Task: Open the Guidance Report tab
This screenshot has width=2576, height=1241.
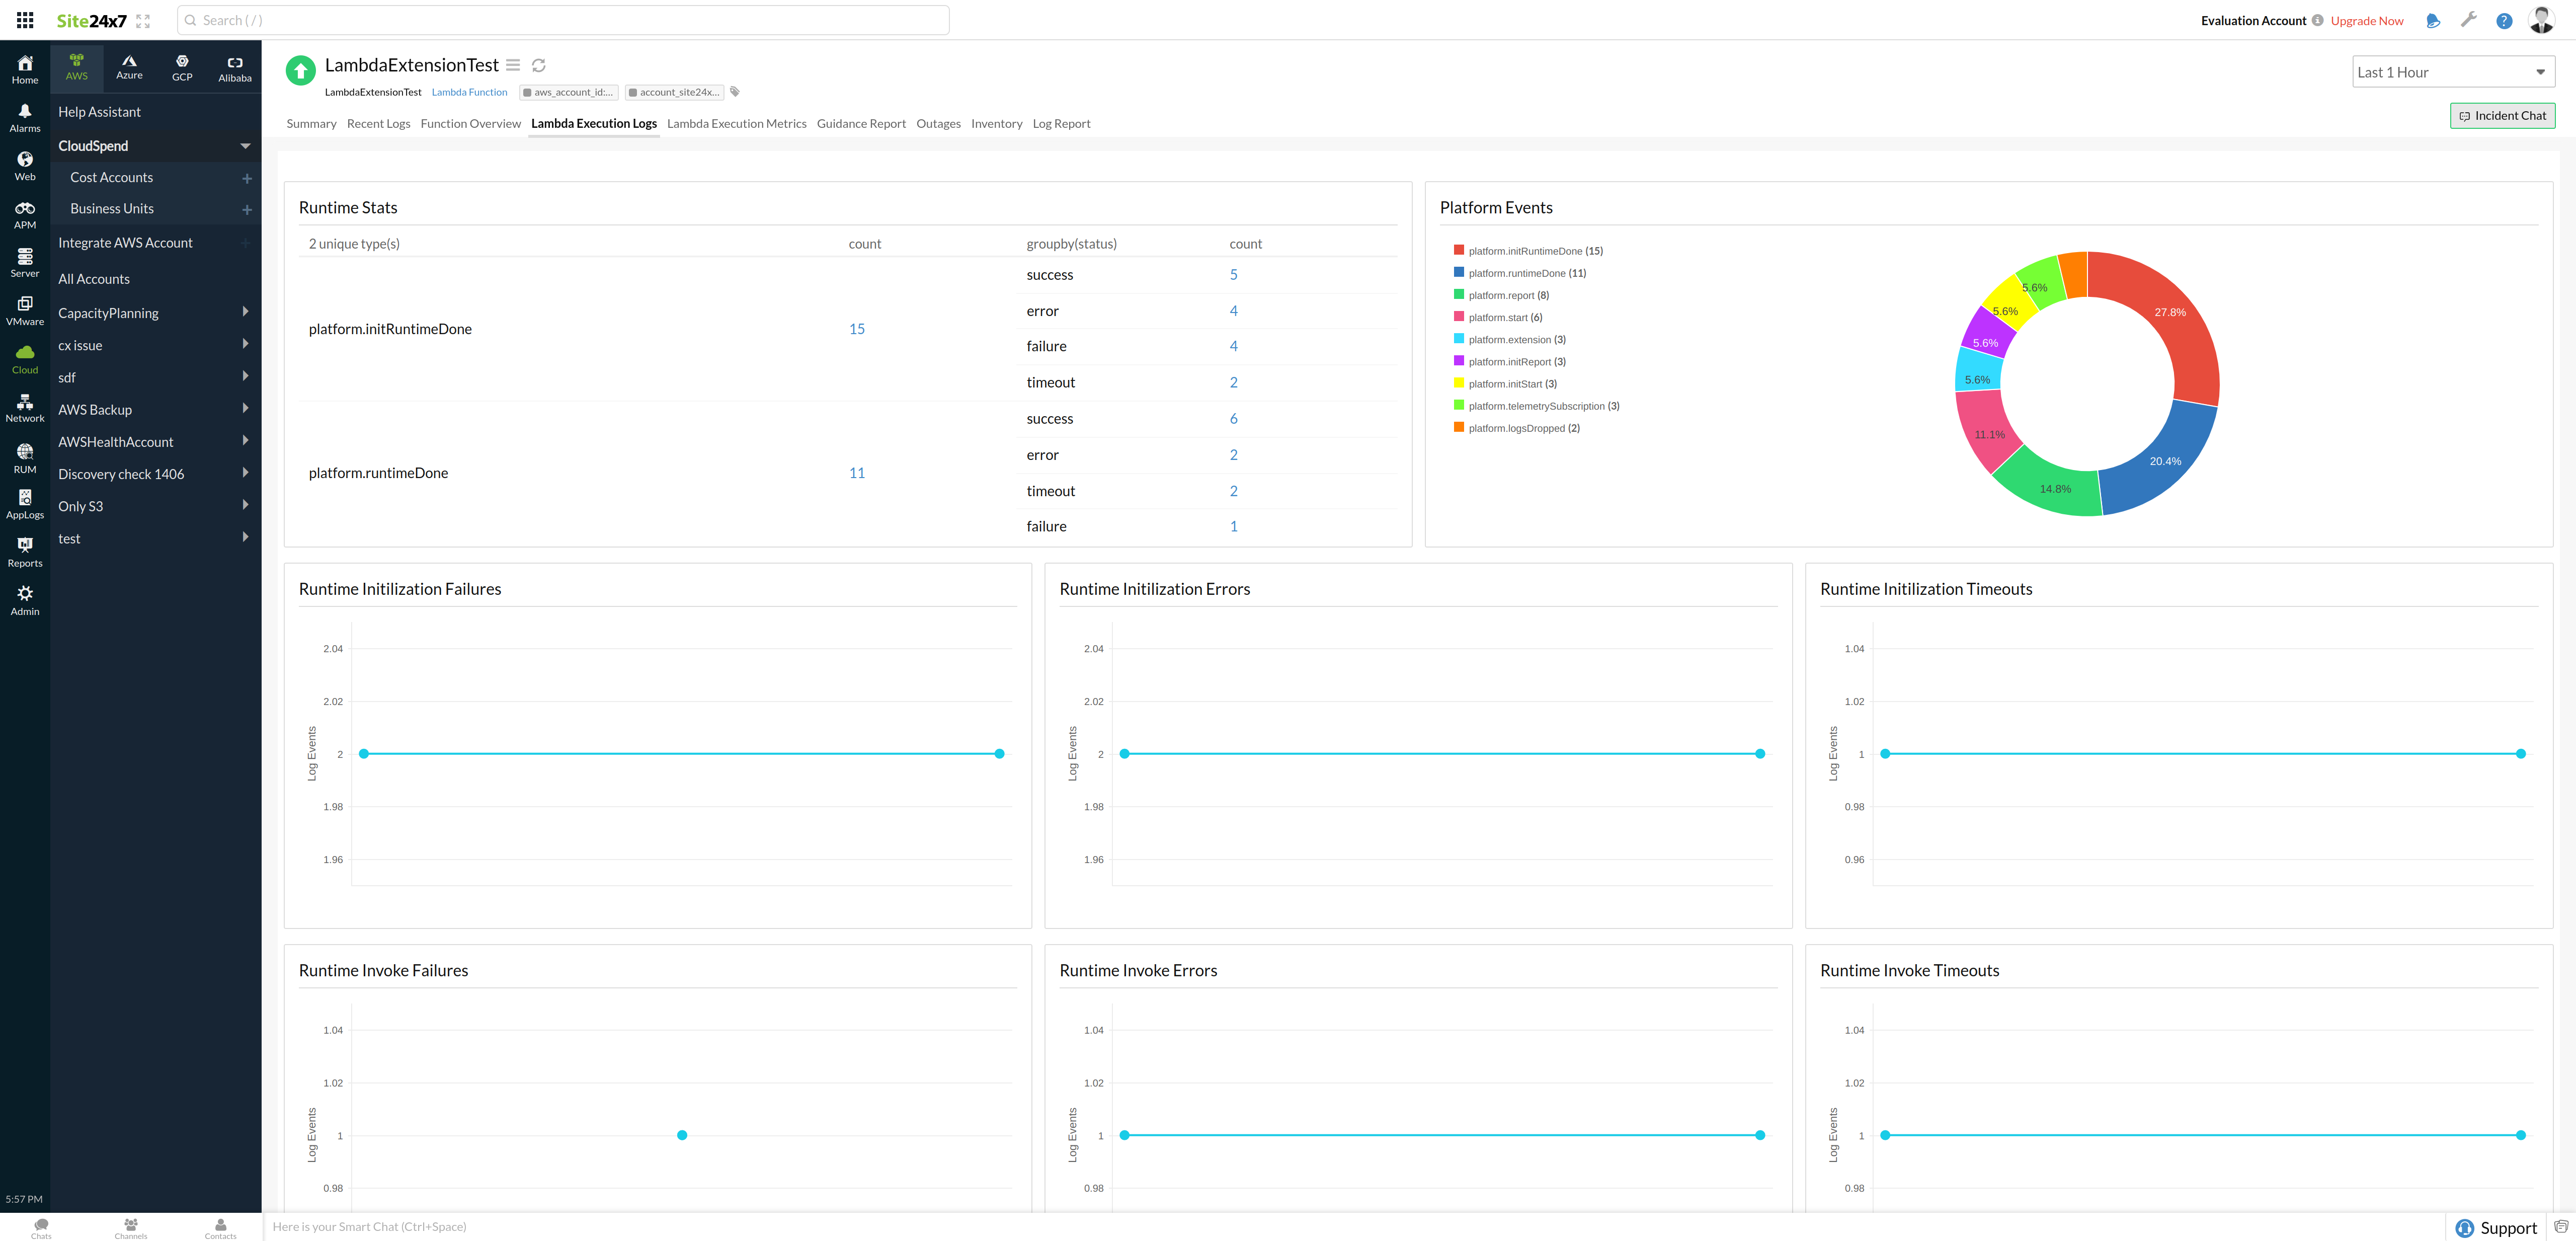Action: pos(861,123)
